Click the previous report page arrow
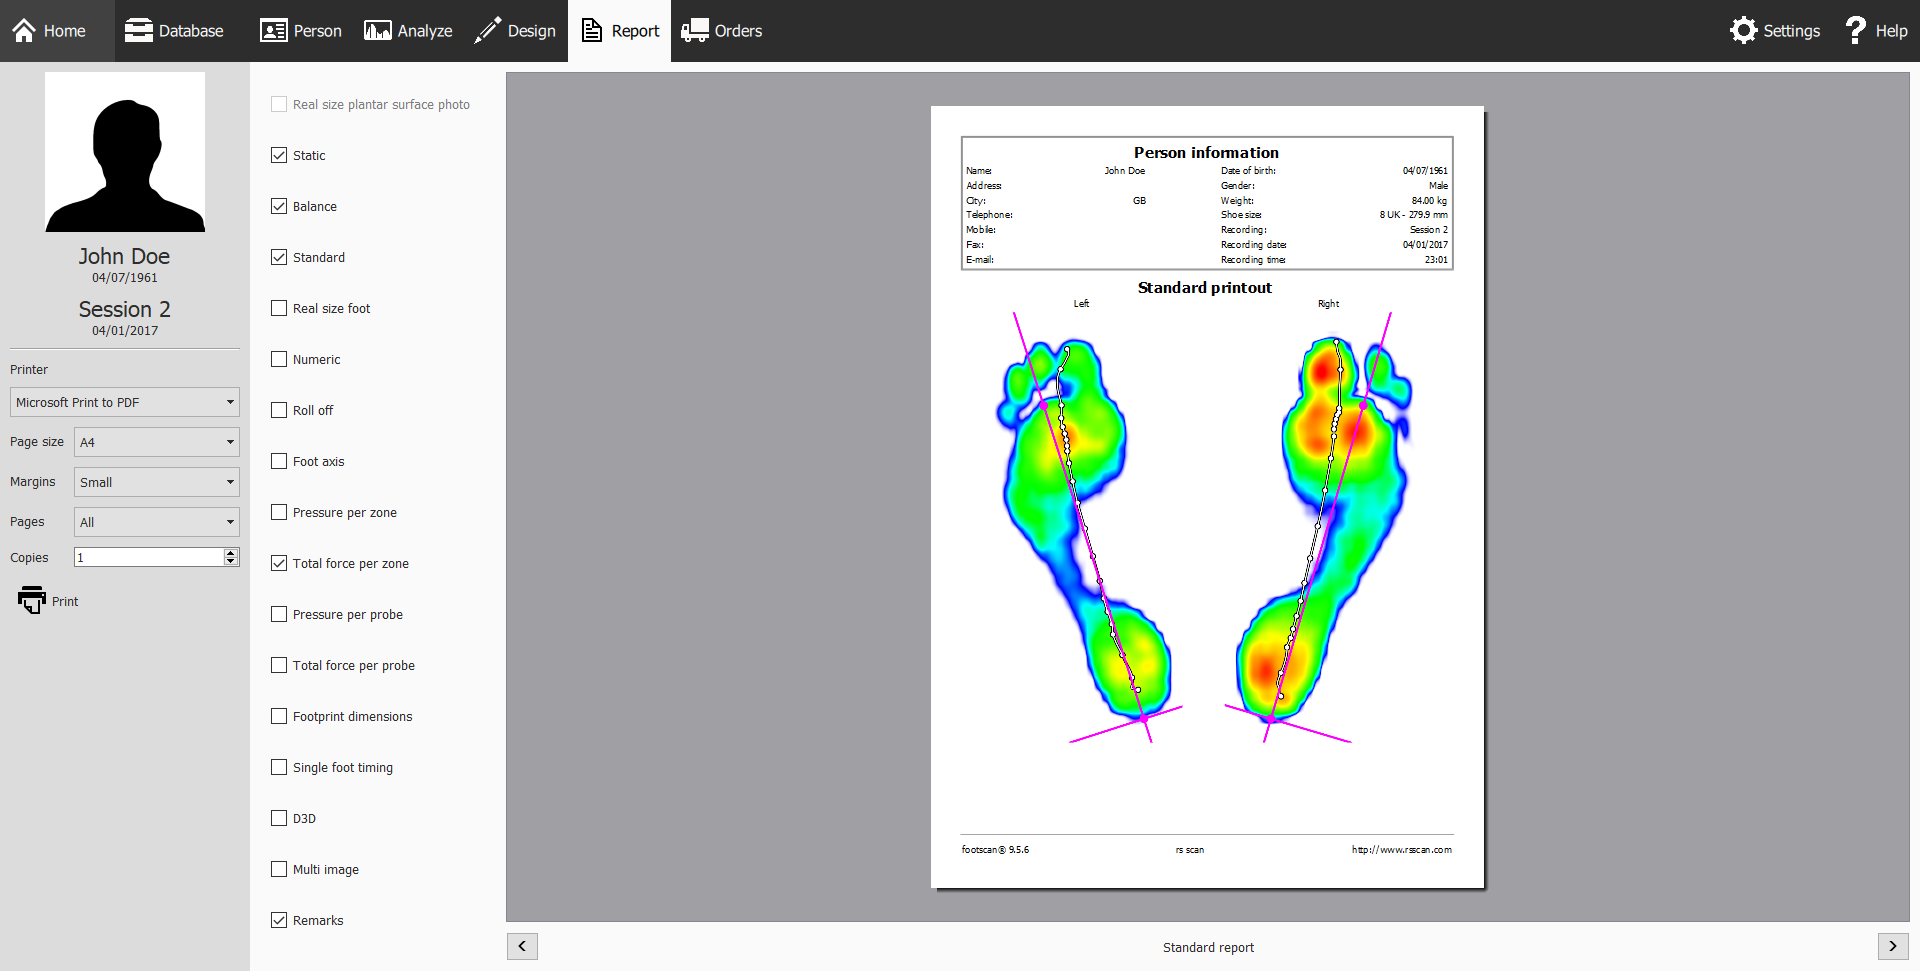This screenshot has width=1920, height=971. 522,946
